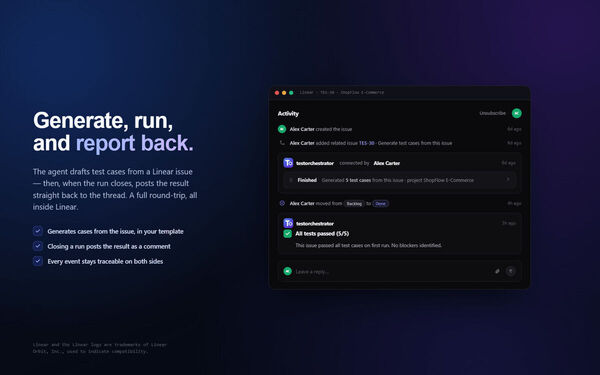Attach a file with the paperclip icon
600x375 pixels.
coord(497,271)
